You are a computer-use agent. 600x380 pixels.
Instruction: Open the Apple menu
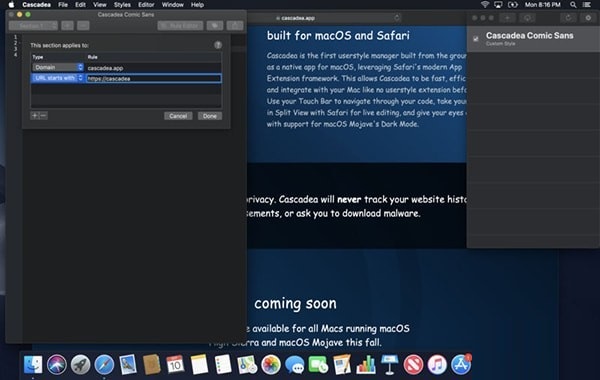tap(11, 5)
